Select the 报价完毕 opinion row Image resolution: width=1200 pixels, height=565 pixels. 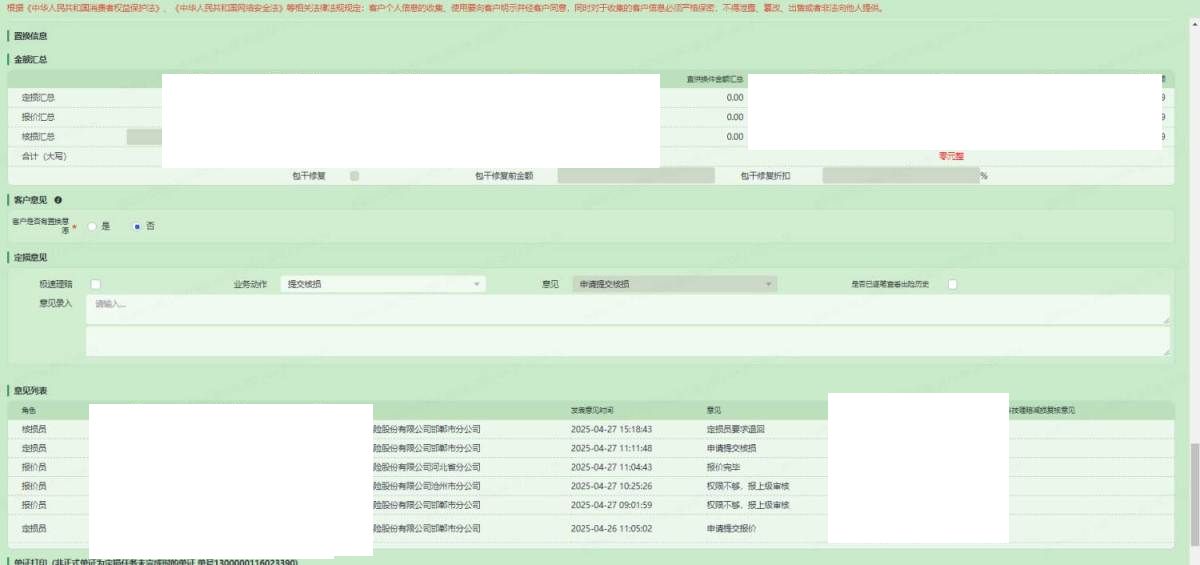point(727,467)
